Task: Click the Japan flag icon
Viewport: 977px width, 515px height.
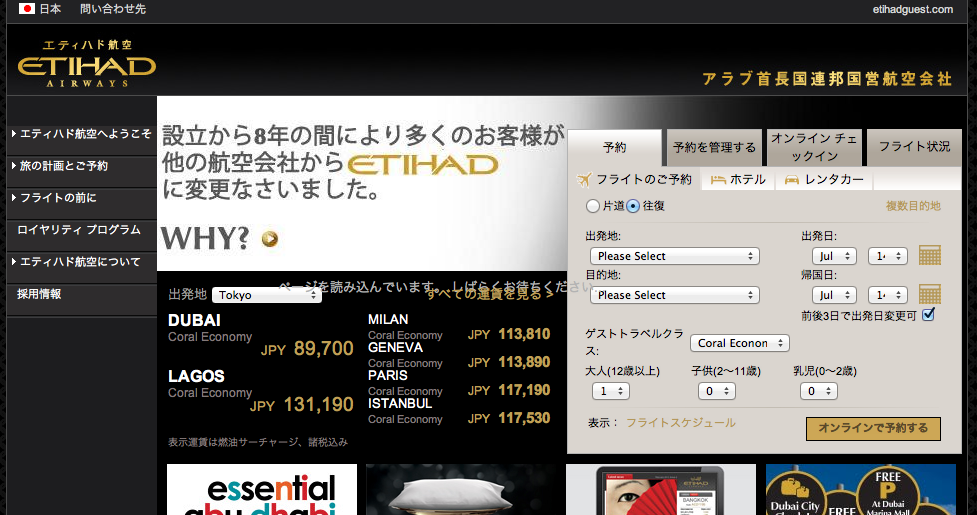Action: (x=26, y=9)
